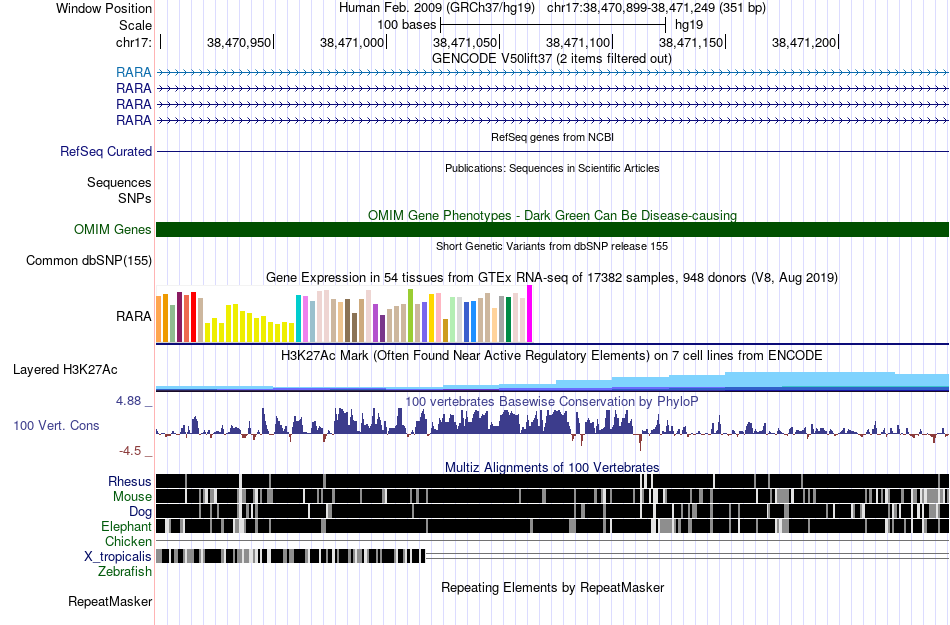950x625 pixels.
Task: Click Repeating Elements by RepeatMasker title
Action: click(x=553, y=587)
